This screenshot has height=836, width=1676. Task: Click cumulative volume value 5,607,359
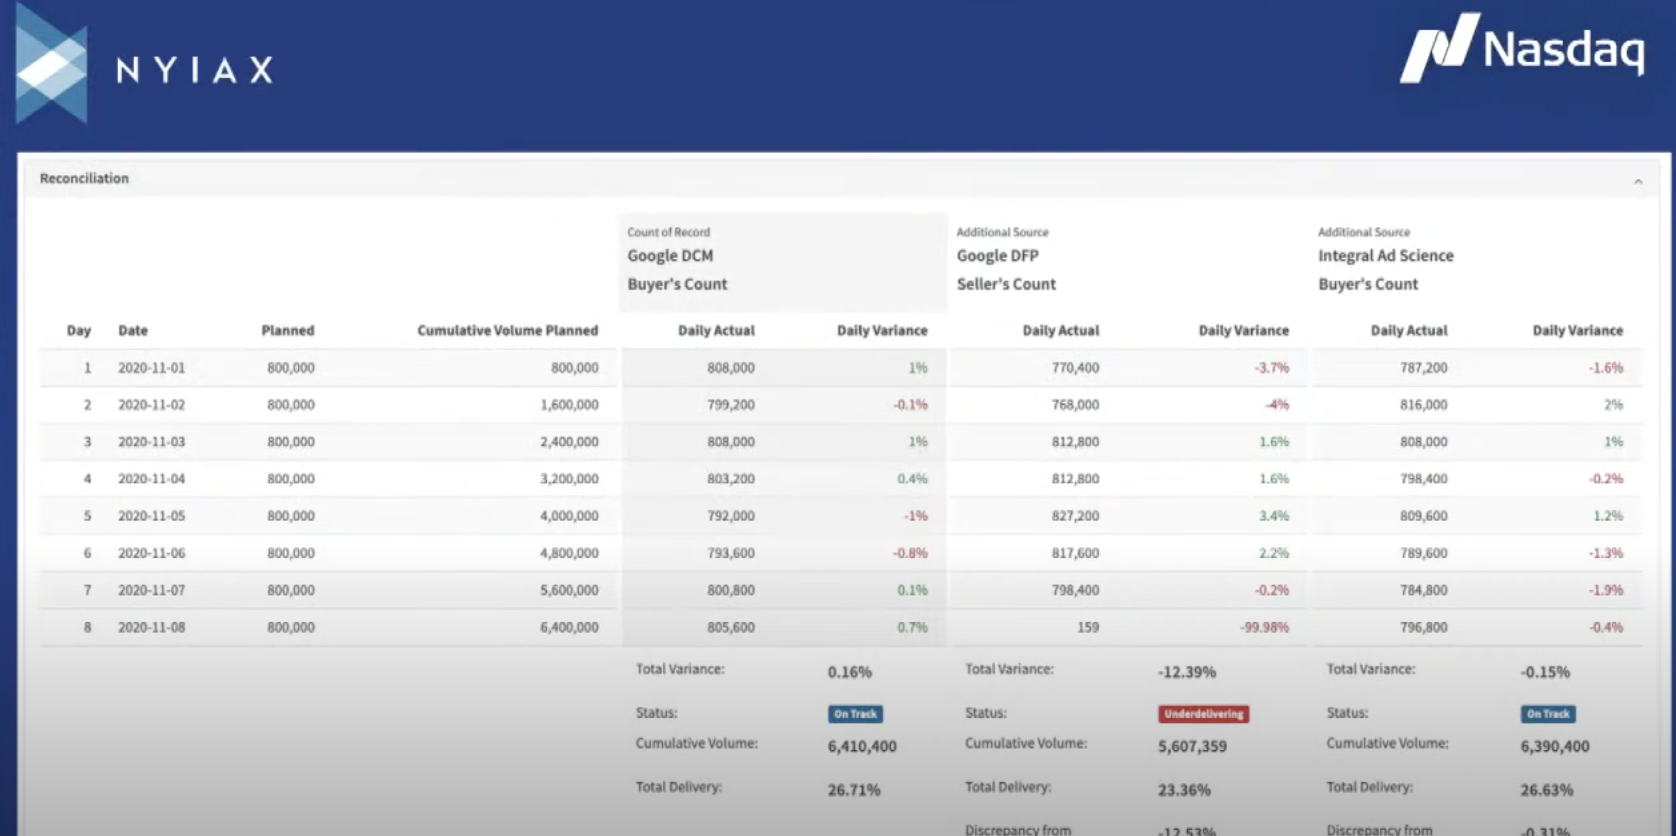[x=1192, y=746]
